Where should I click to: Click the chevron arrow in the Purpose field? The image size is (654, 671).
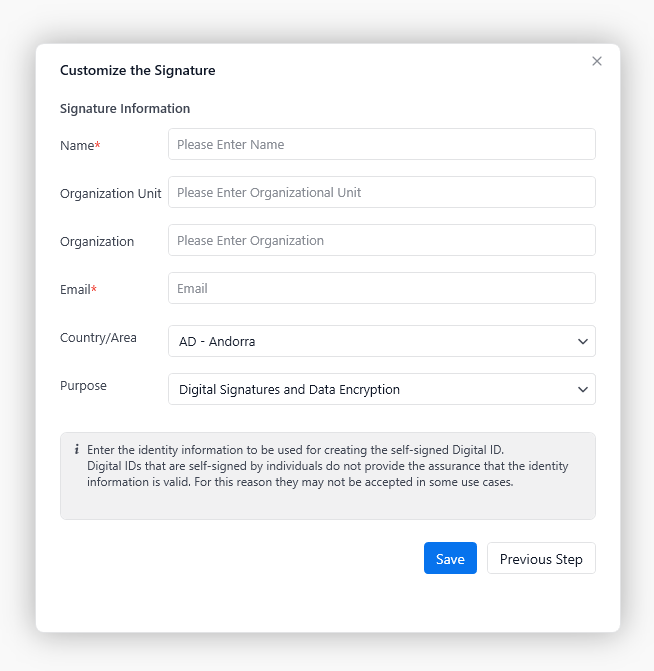click(x=583, y=389)
